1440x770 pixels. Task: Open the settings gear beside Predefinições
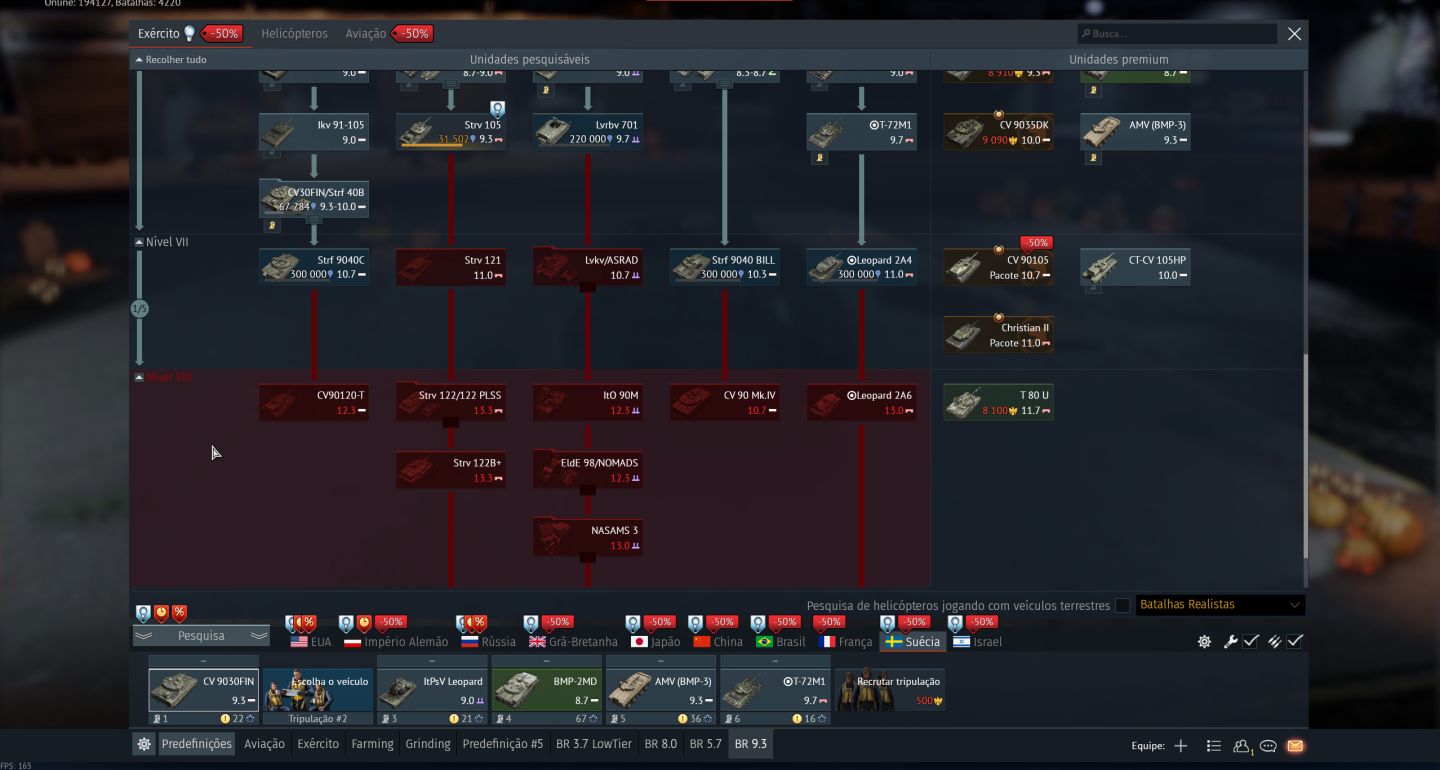pyautogui.click(x=144, y=744)
